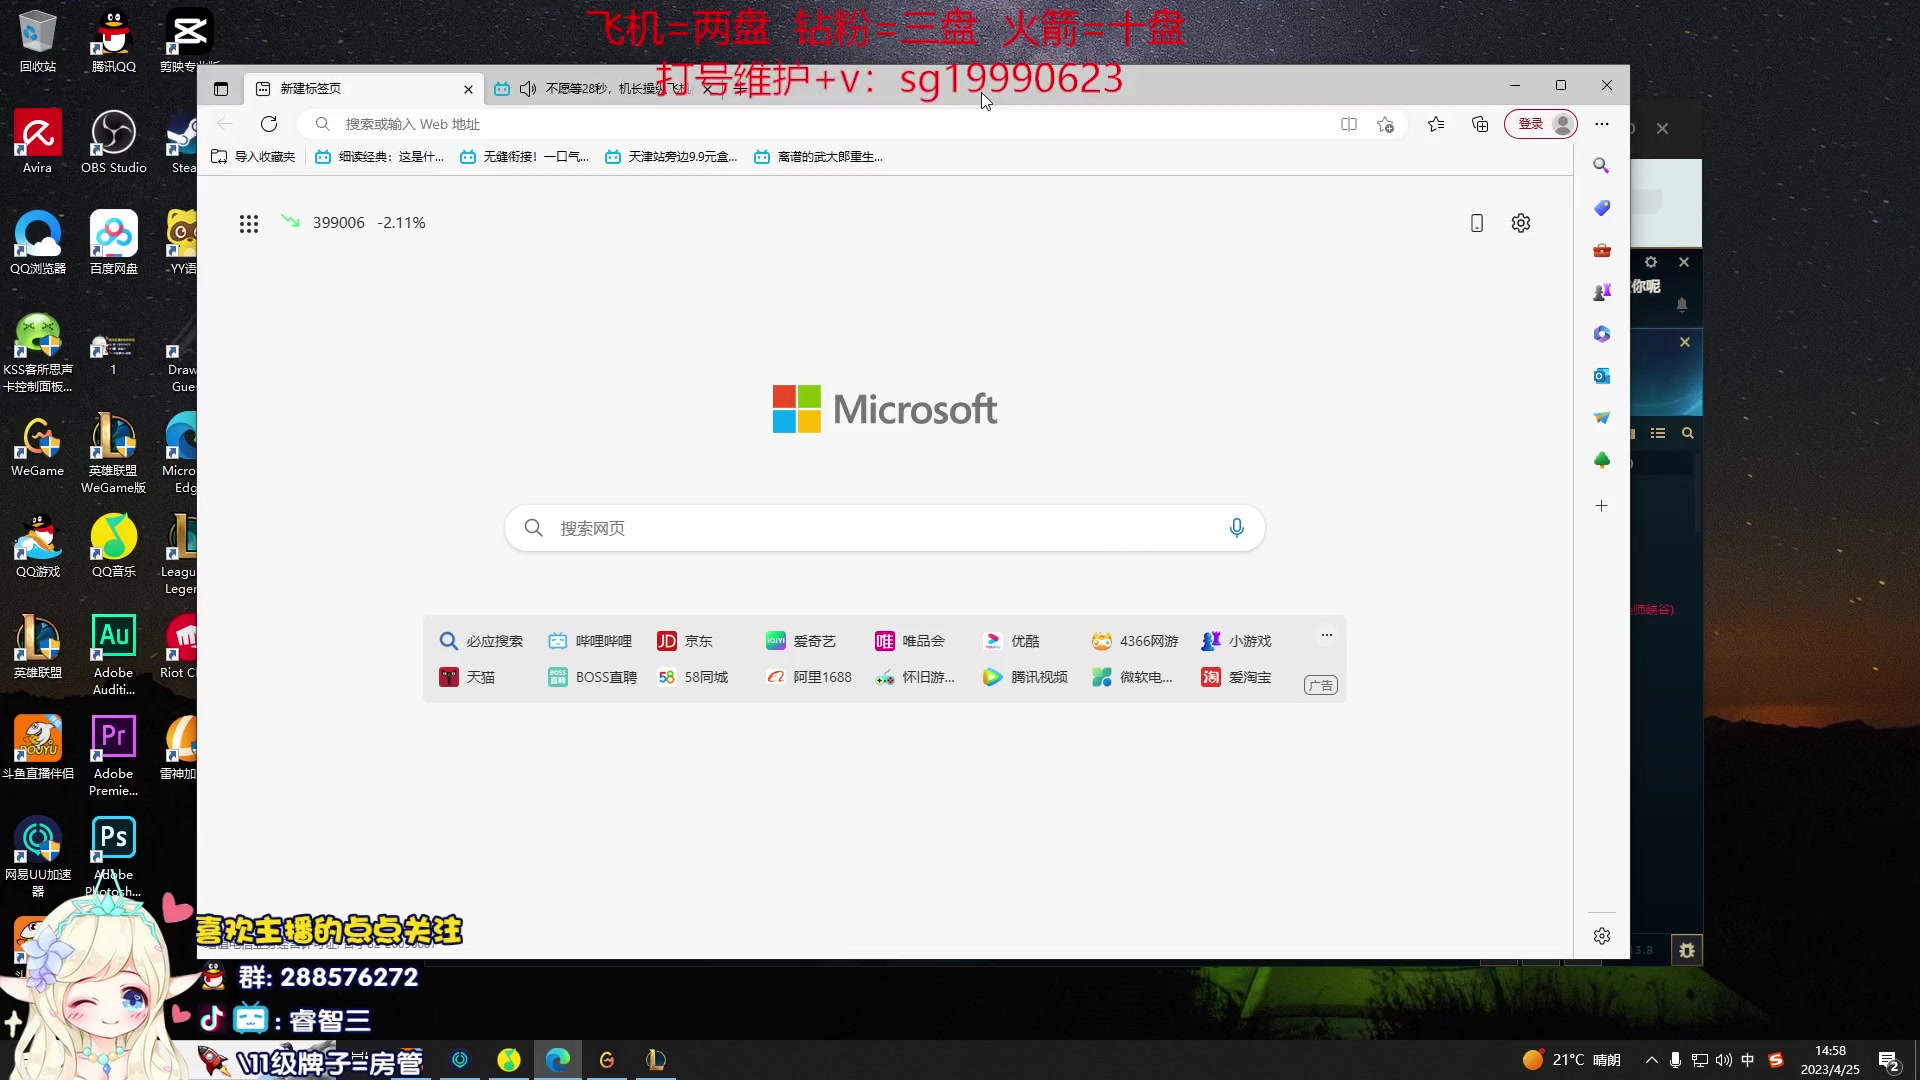Open 4366网游 quick link
Screen dimensions: 1920x1080
tap(1136, 641)
